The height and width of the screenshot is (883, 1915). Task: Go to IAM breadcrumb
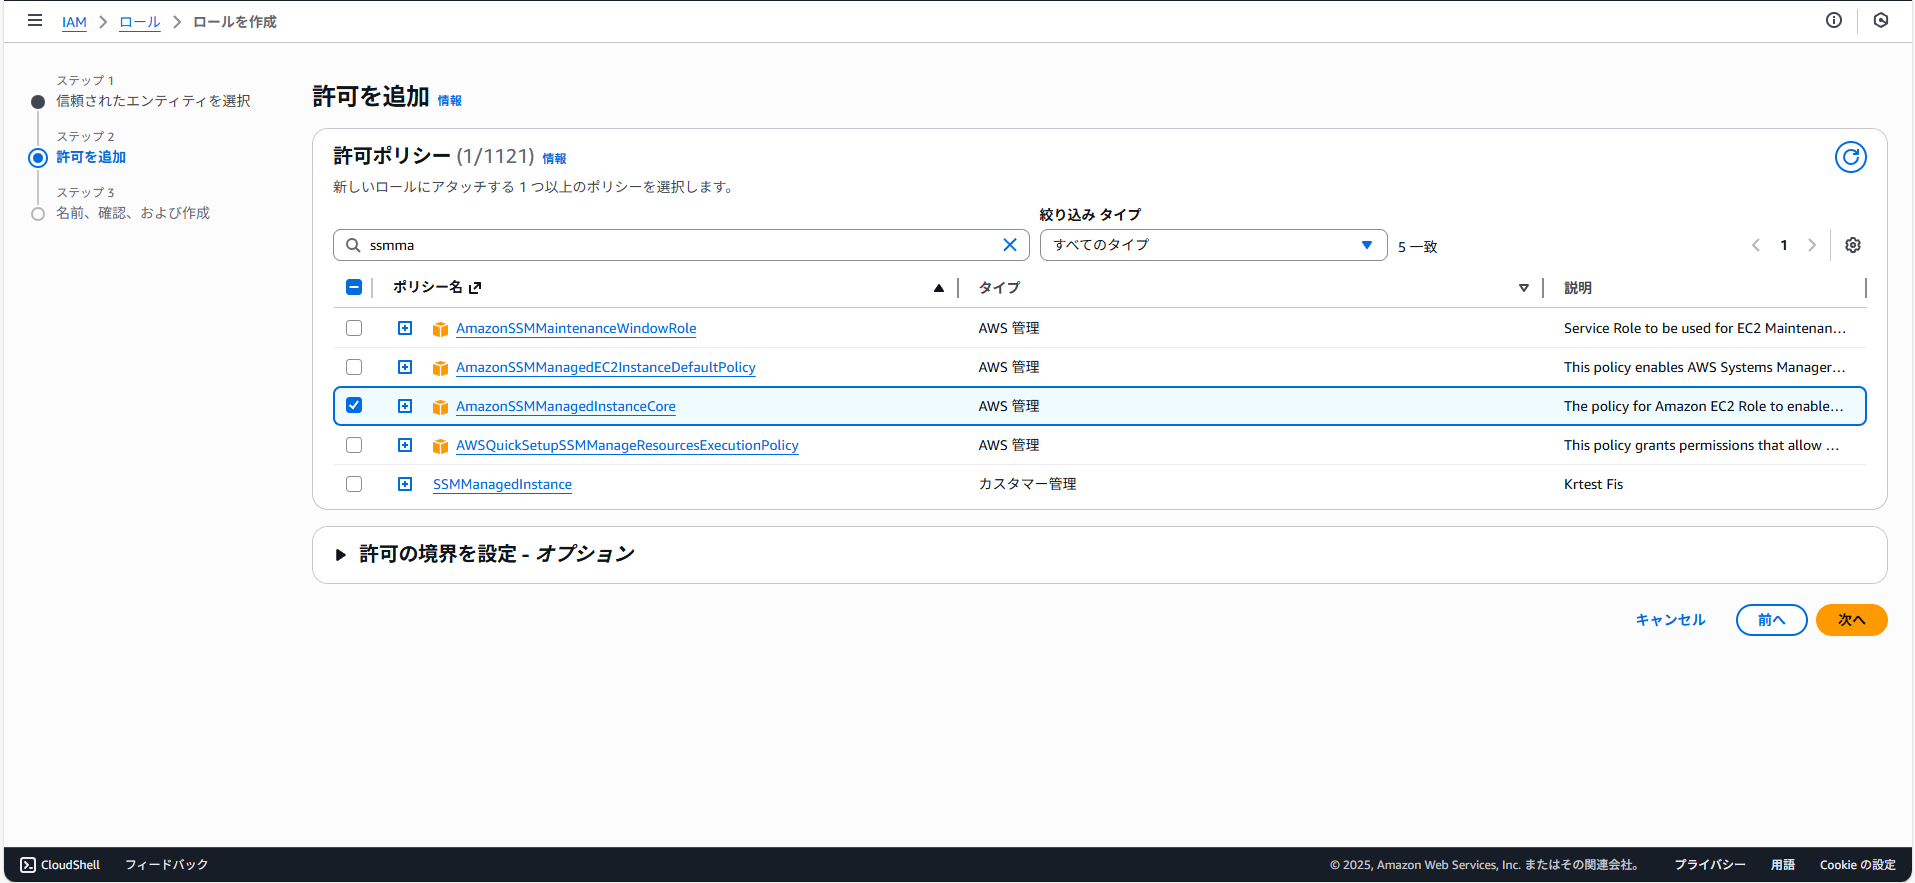pyautogui.click(x=74, y=22)
